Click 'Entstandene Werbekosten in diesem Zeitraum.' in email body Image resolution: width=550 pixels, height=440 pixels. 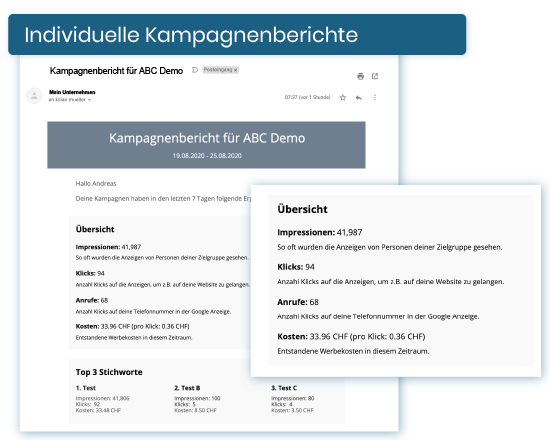click(x=134, y=338)
